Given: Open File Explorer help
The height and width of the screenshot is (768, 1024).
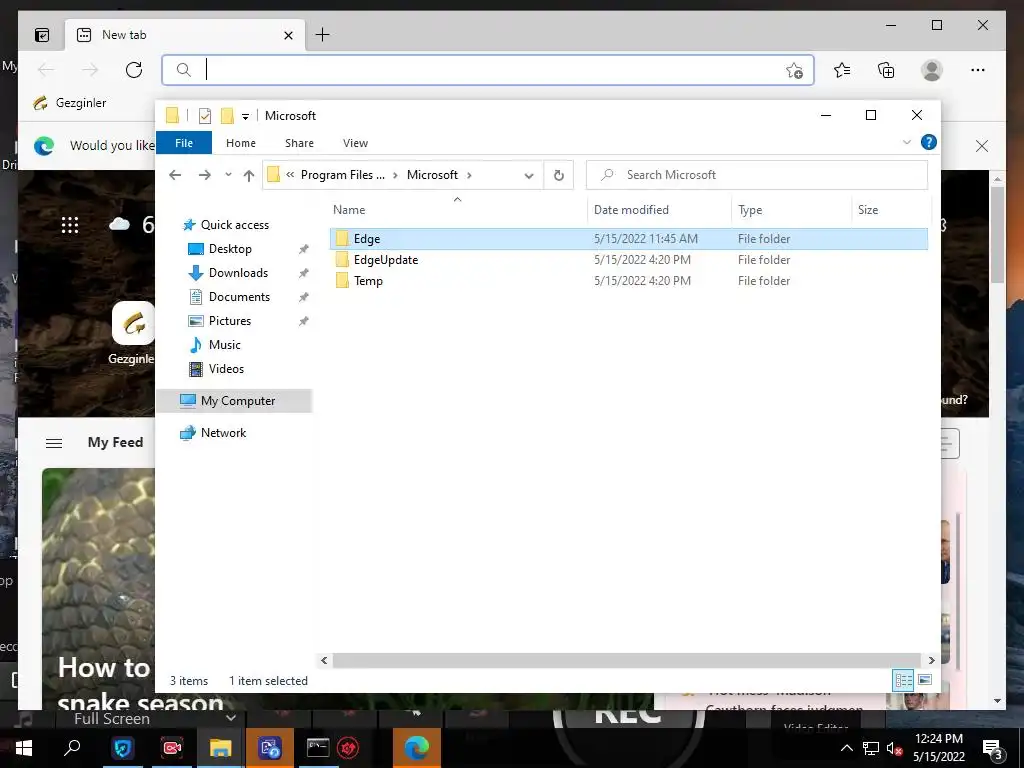Looking at the screenshot, I should pyautogui.click(x=929, y=142).
